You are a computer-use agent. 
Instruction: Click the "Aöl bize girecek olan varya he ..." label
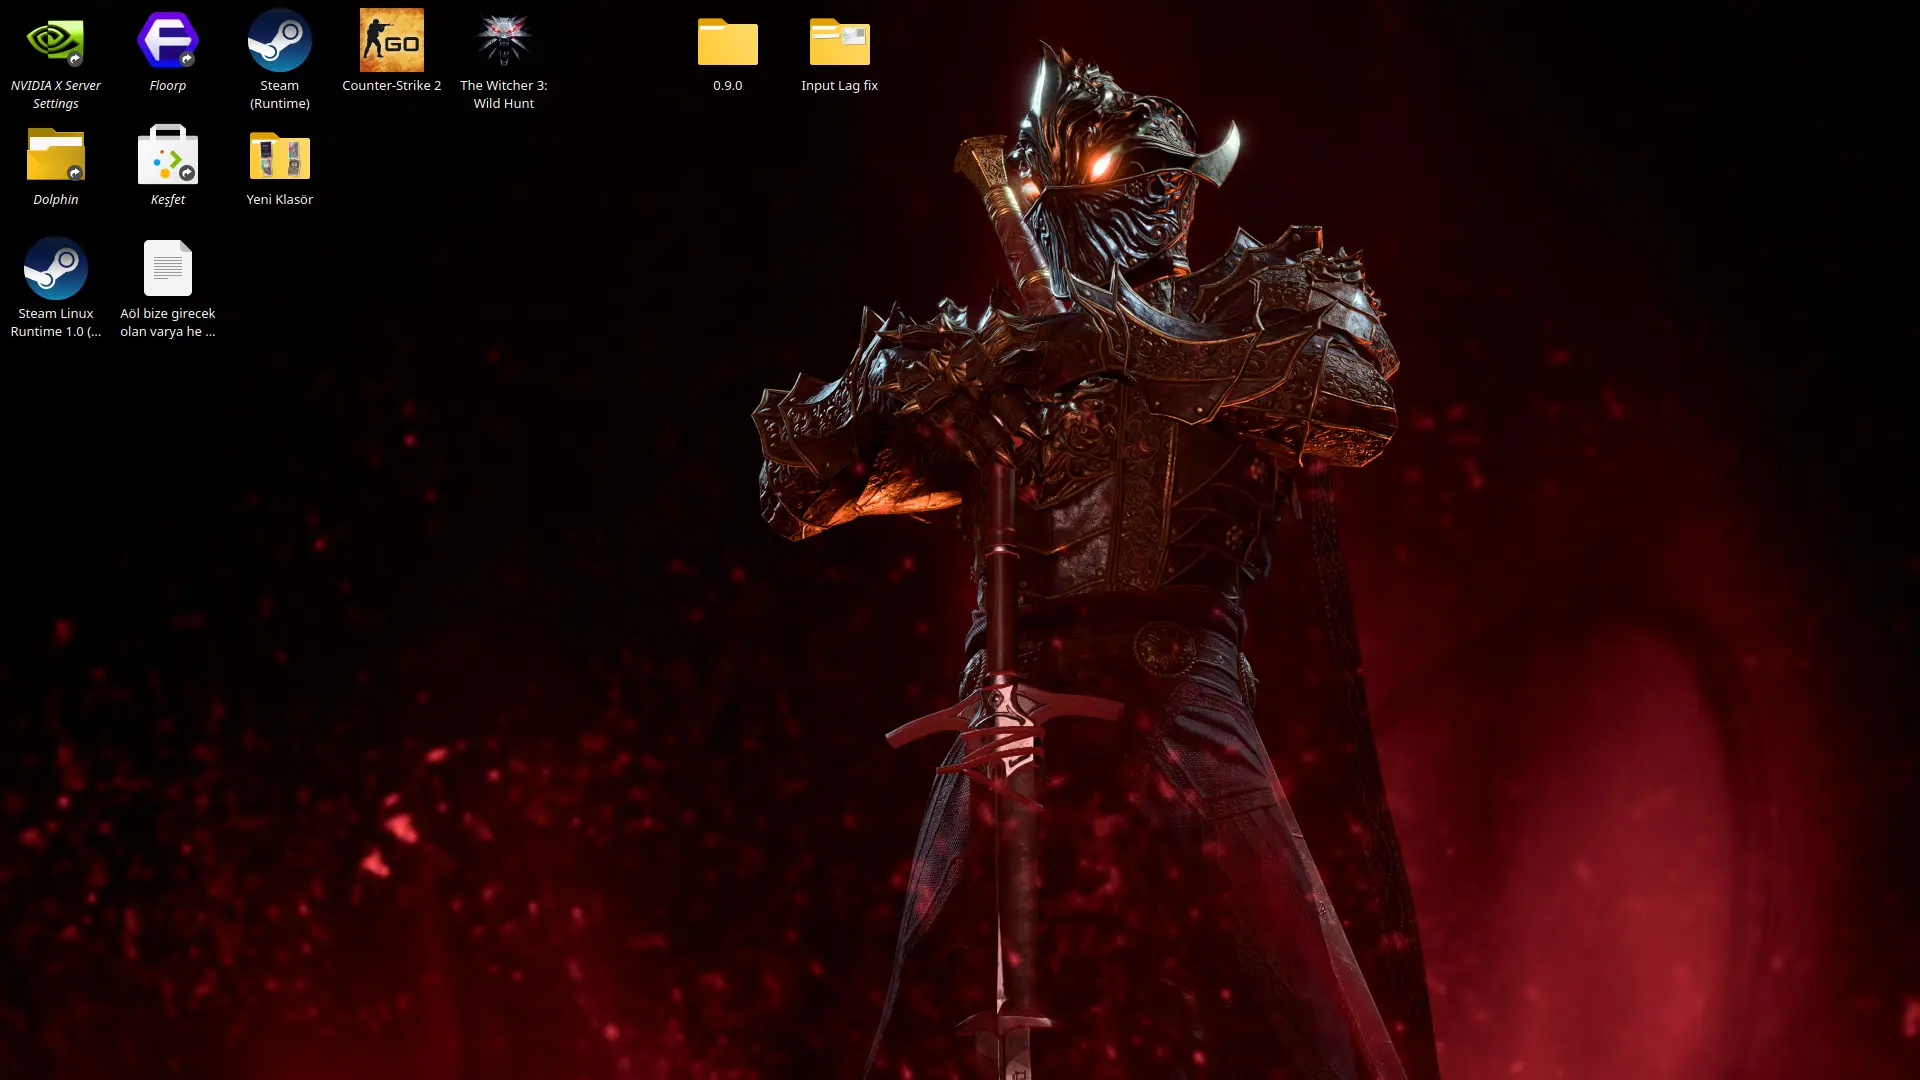(x=168, y=323)
